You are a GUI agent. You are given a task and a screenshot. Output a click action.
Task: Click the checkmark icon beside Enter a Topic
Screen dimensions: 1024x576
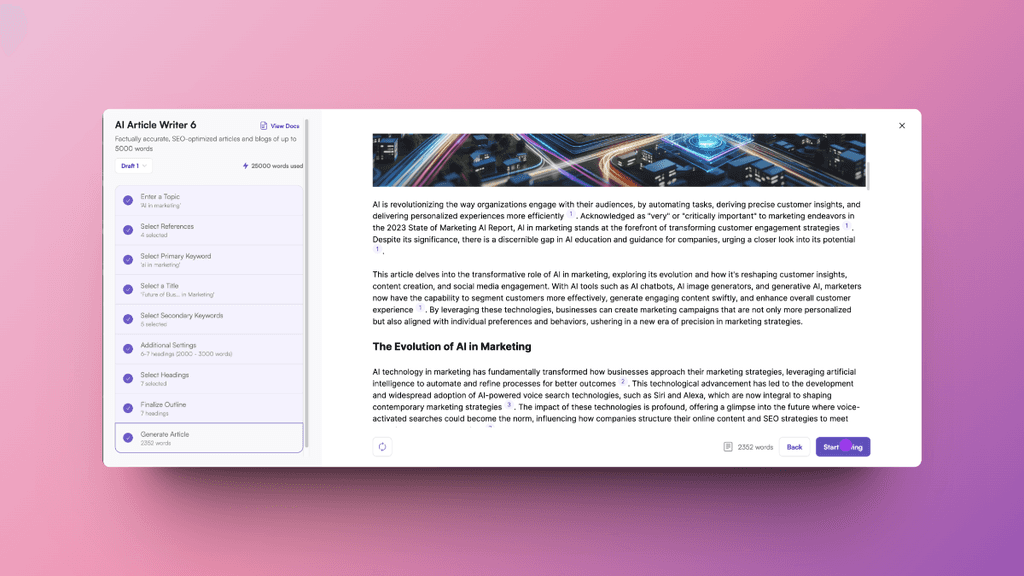126,200
